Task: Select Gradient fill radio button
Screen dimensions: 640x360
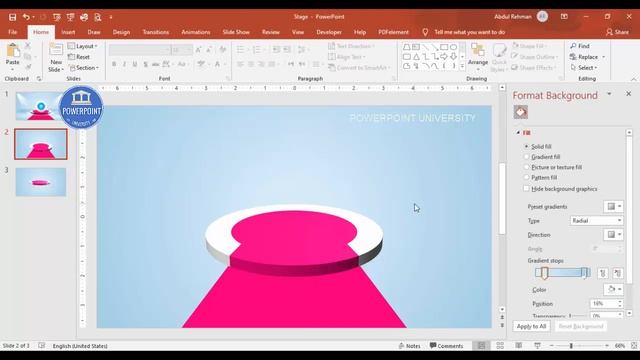Action: coord(527,157)
